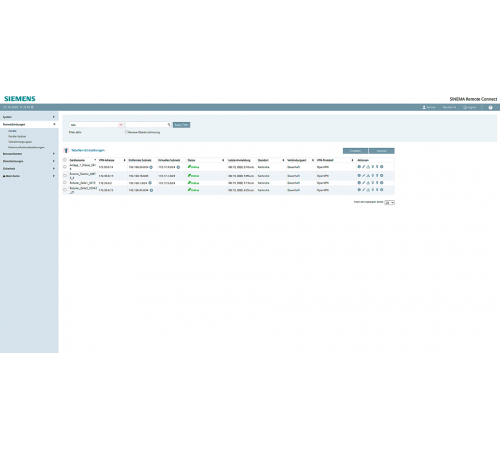Click the first action icon in the third row

coord(359,183)
